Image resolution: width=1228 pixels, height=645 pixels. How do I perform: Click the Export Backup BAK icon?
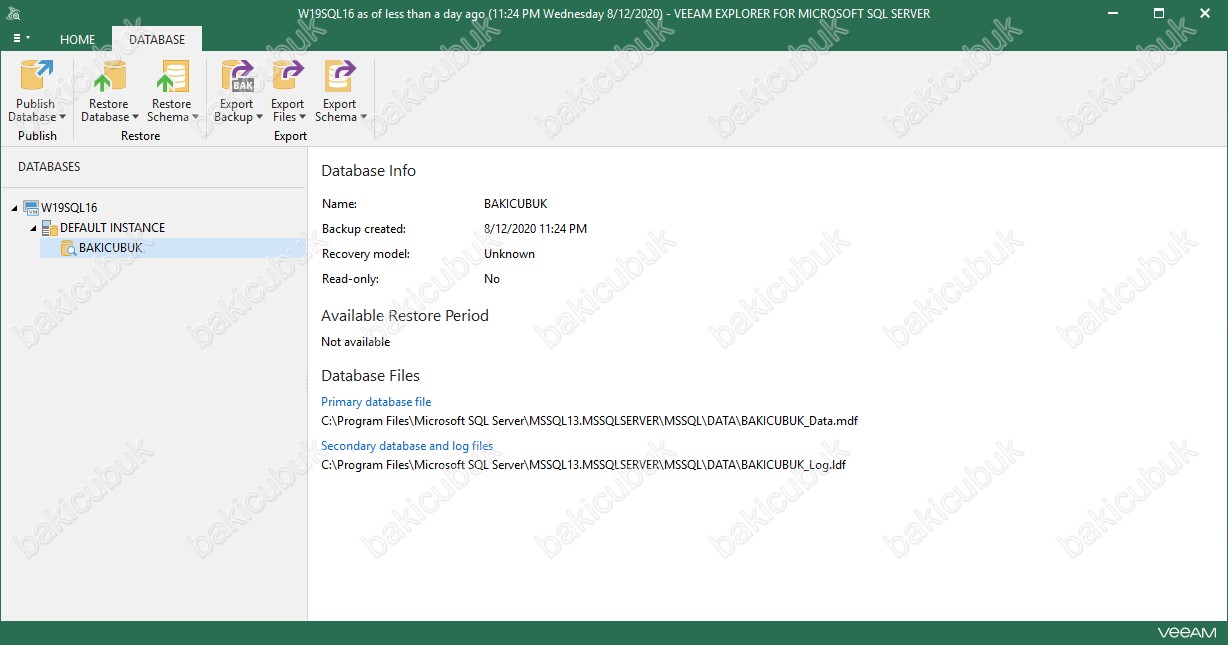(x=237, y=76)
